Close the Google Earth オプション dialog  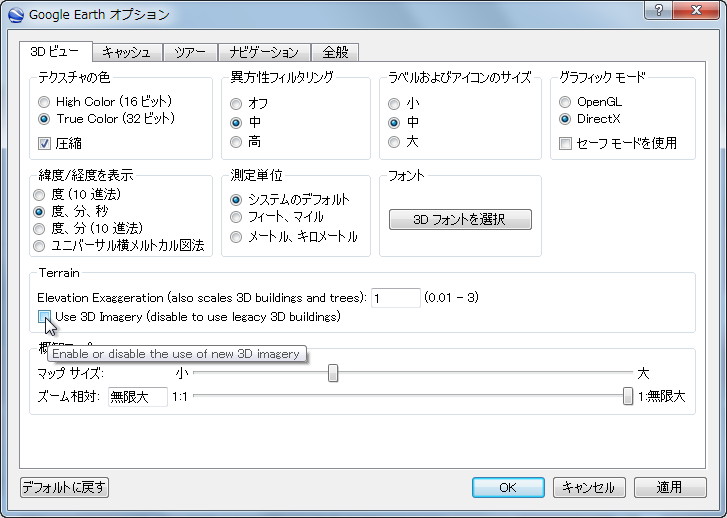[x=696, y=10]
